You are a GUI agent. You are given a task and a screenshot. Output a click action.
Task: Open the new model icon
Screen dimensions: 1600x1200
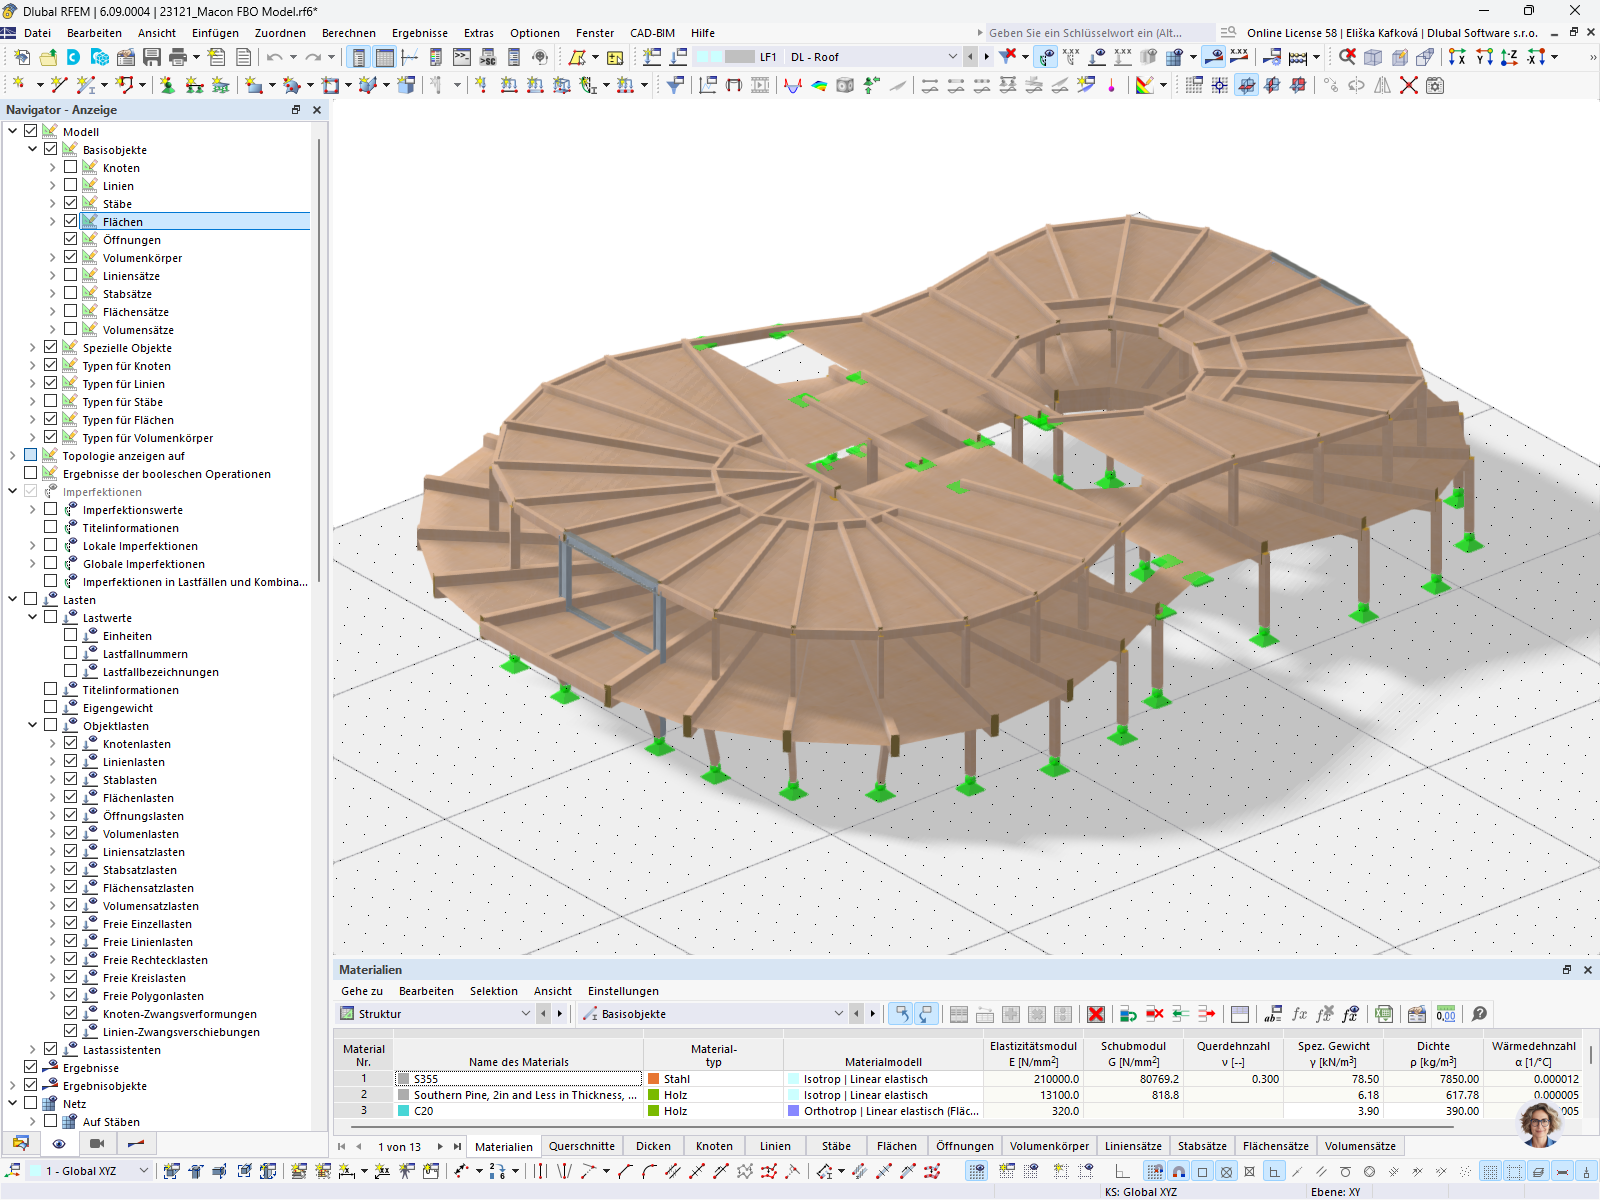(22, 57)
